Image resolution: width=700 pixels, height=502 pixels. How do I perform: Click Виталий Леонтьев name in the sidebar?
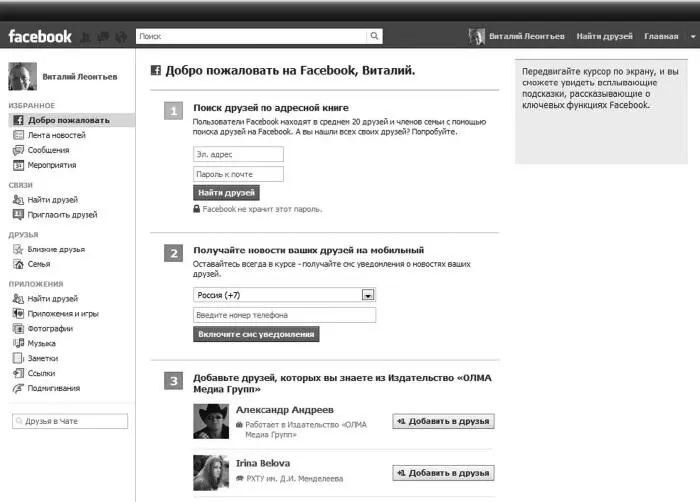point(80,77)
